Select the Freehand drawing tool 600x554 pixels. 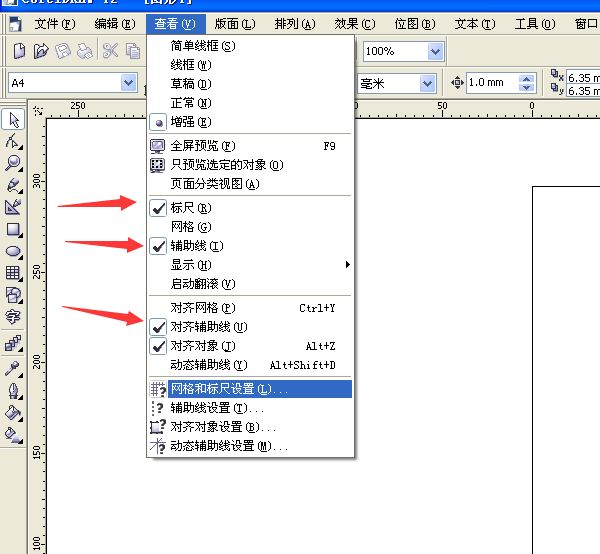pos(13,185)
